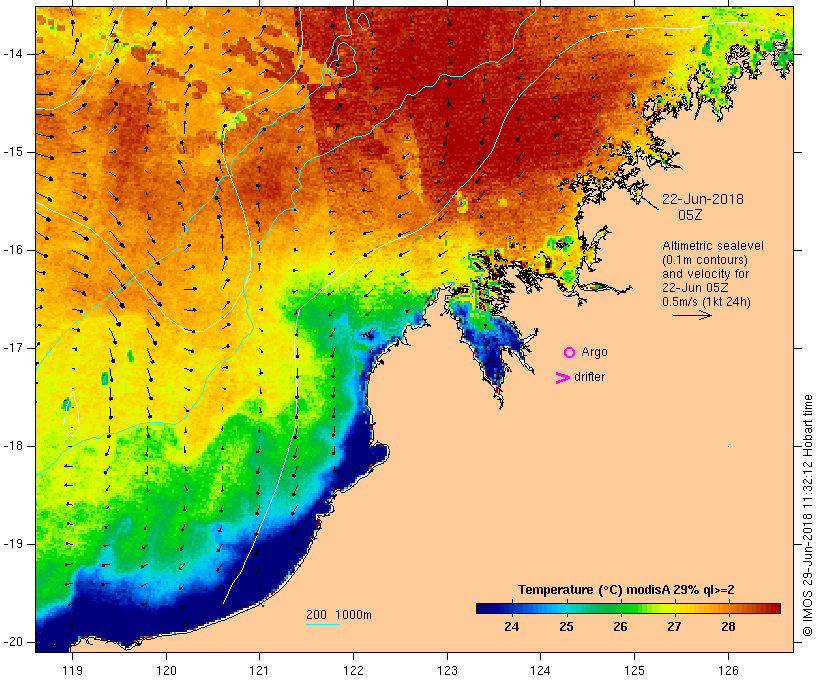Viewport: 820px width, 680px height.
Task: Click the temperature color bar legend
Action: [x=628, y=608]
